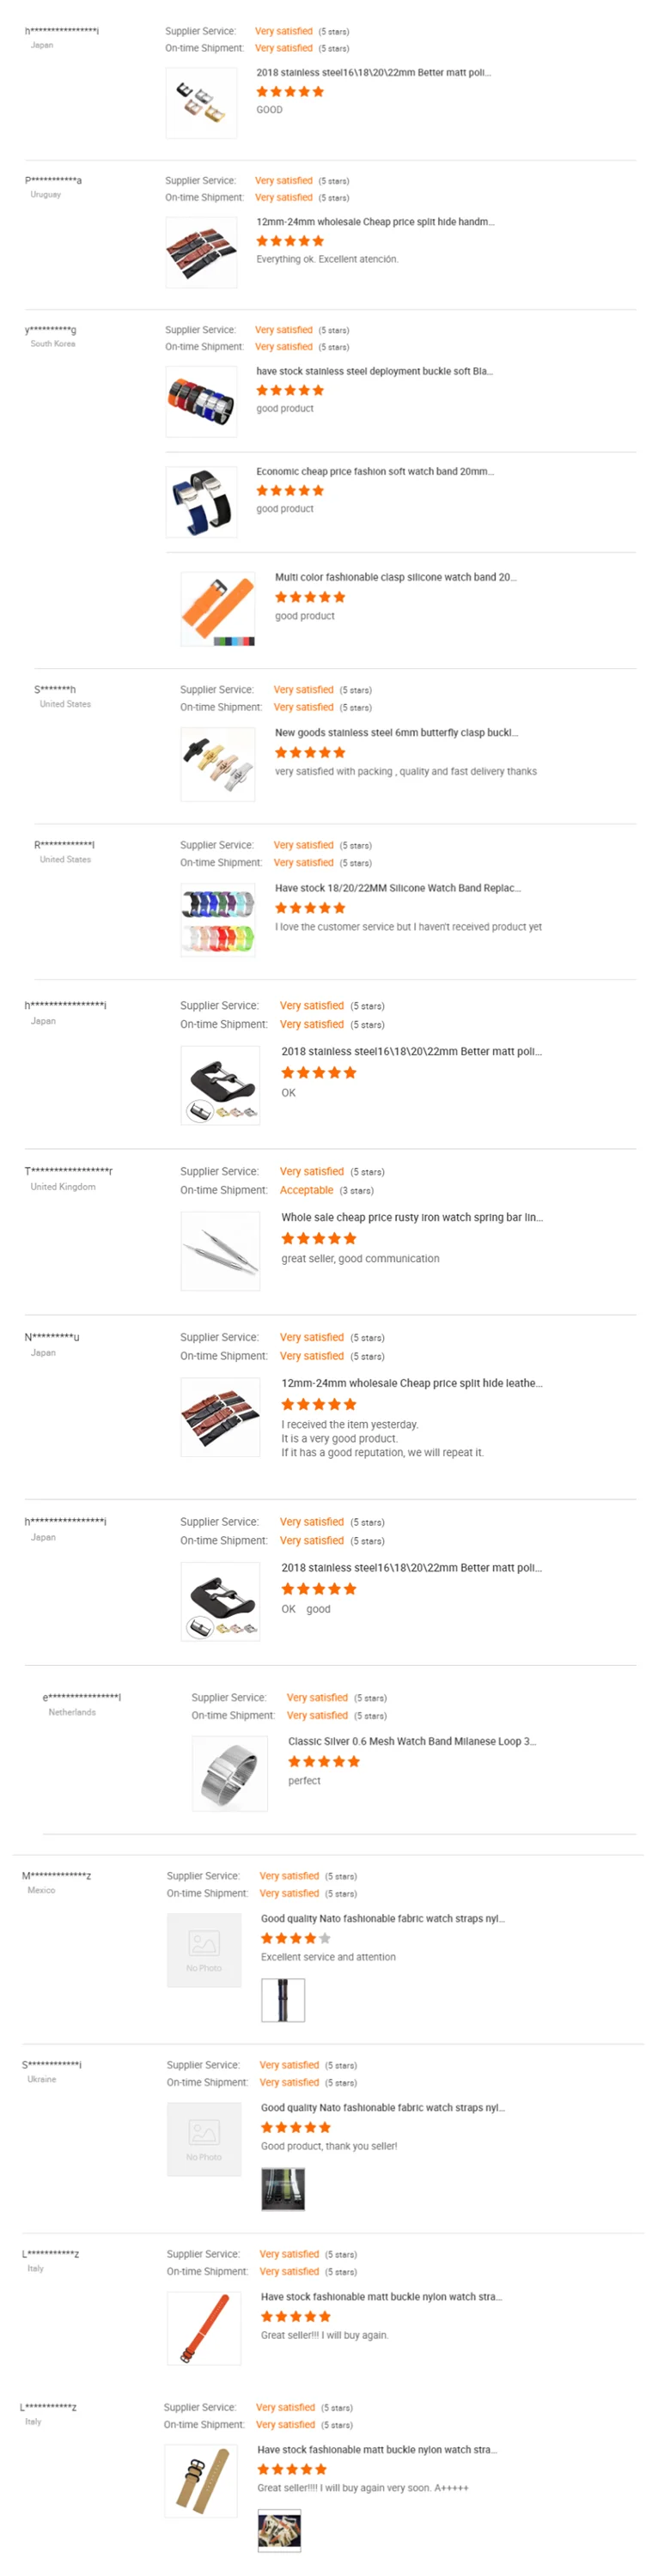Screen dimensions: 652x2576
Task: Open "Have stock 18/20/22MM Silicone Watch Band" link
Action: click(x=397, y=888)
